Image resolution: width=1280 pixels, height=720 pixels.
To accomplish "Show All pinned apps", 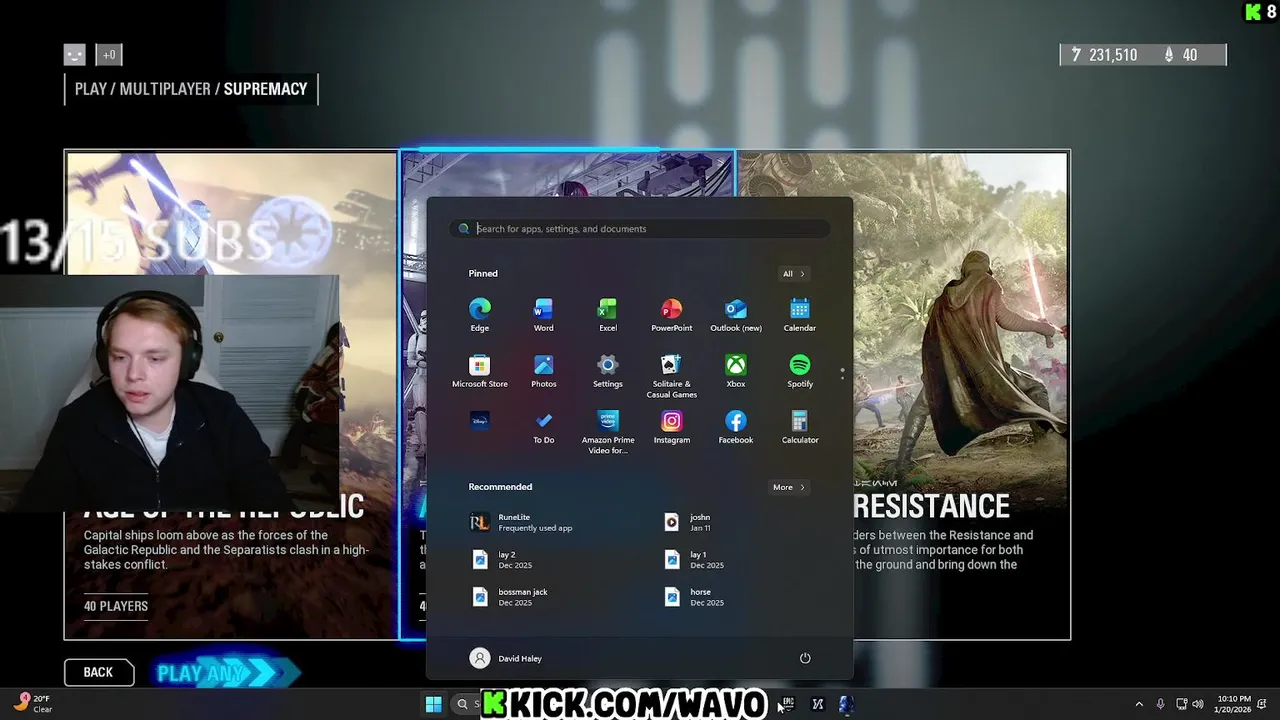I will click(793, 273).
